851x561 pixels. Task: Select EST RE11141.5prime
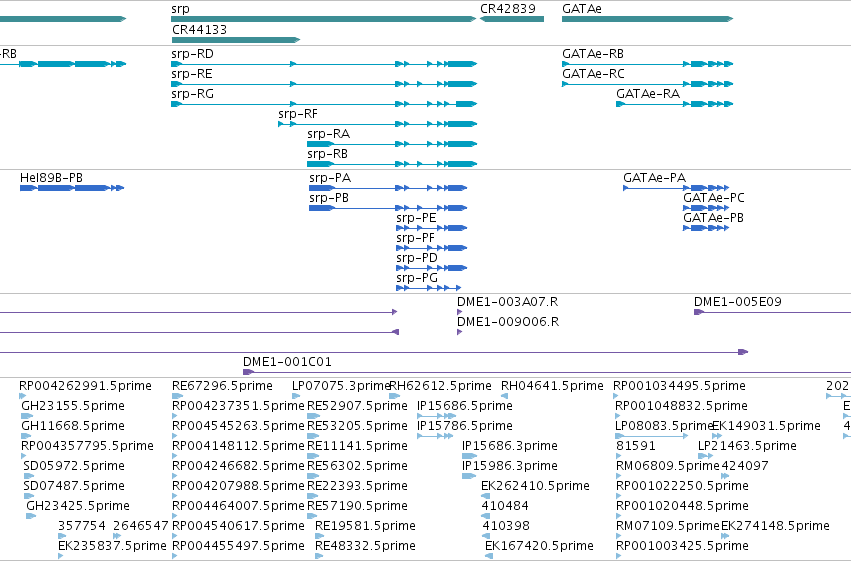coord(312,456)
